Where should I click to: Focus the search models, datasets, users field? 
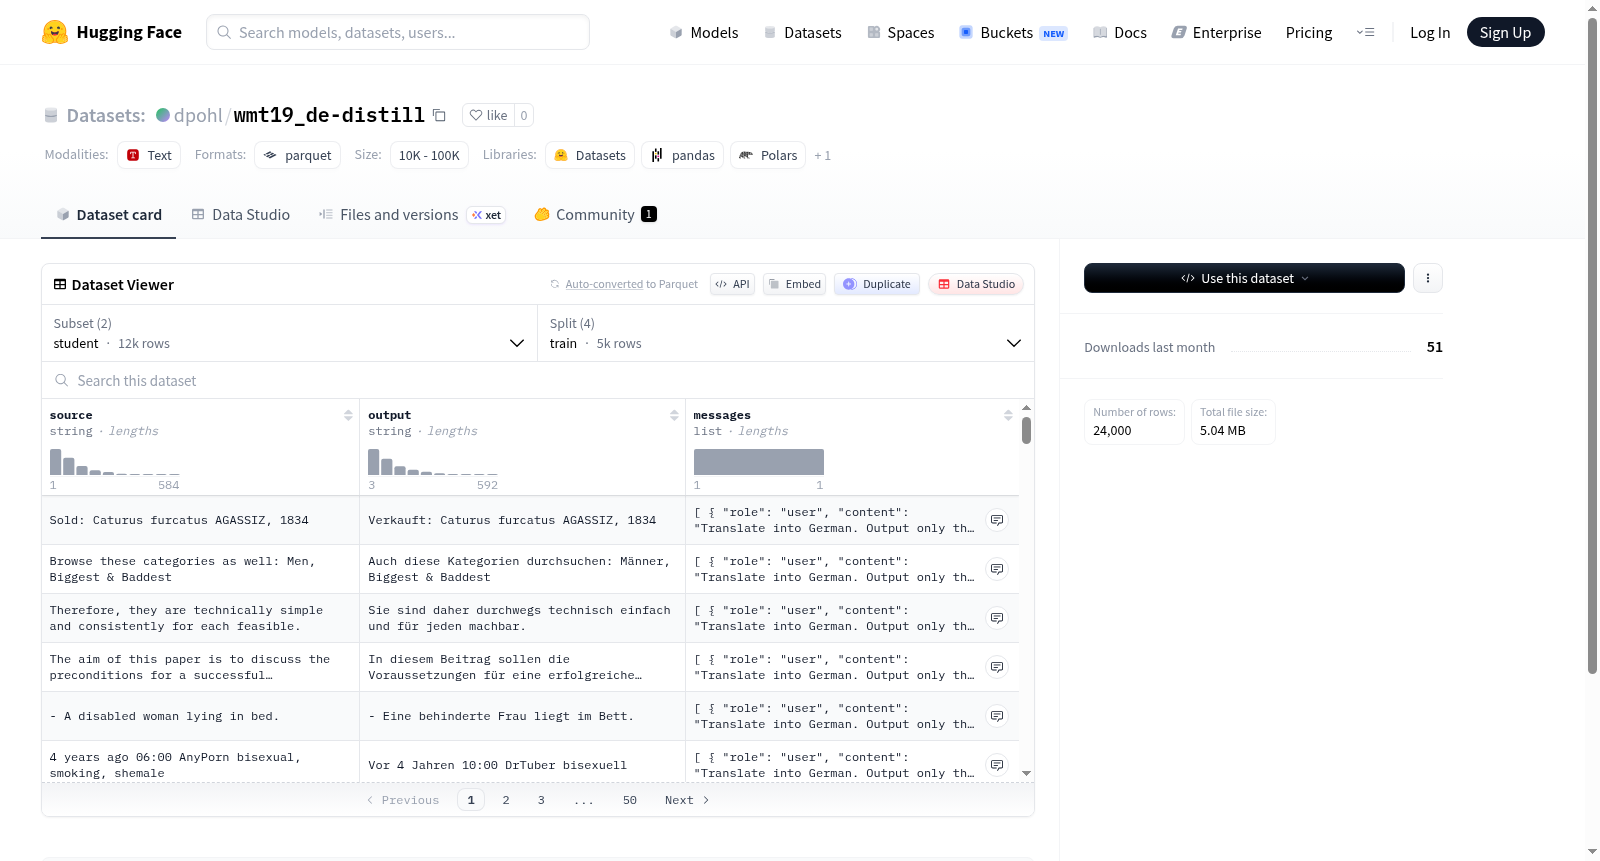pos(398,32)
